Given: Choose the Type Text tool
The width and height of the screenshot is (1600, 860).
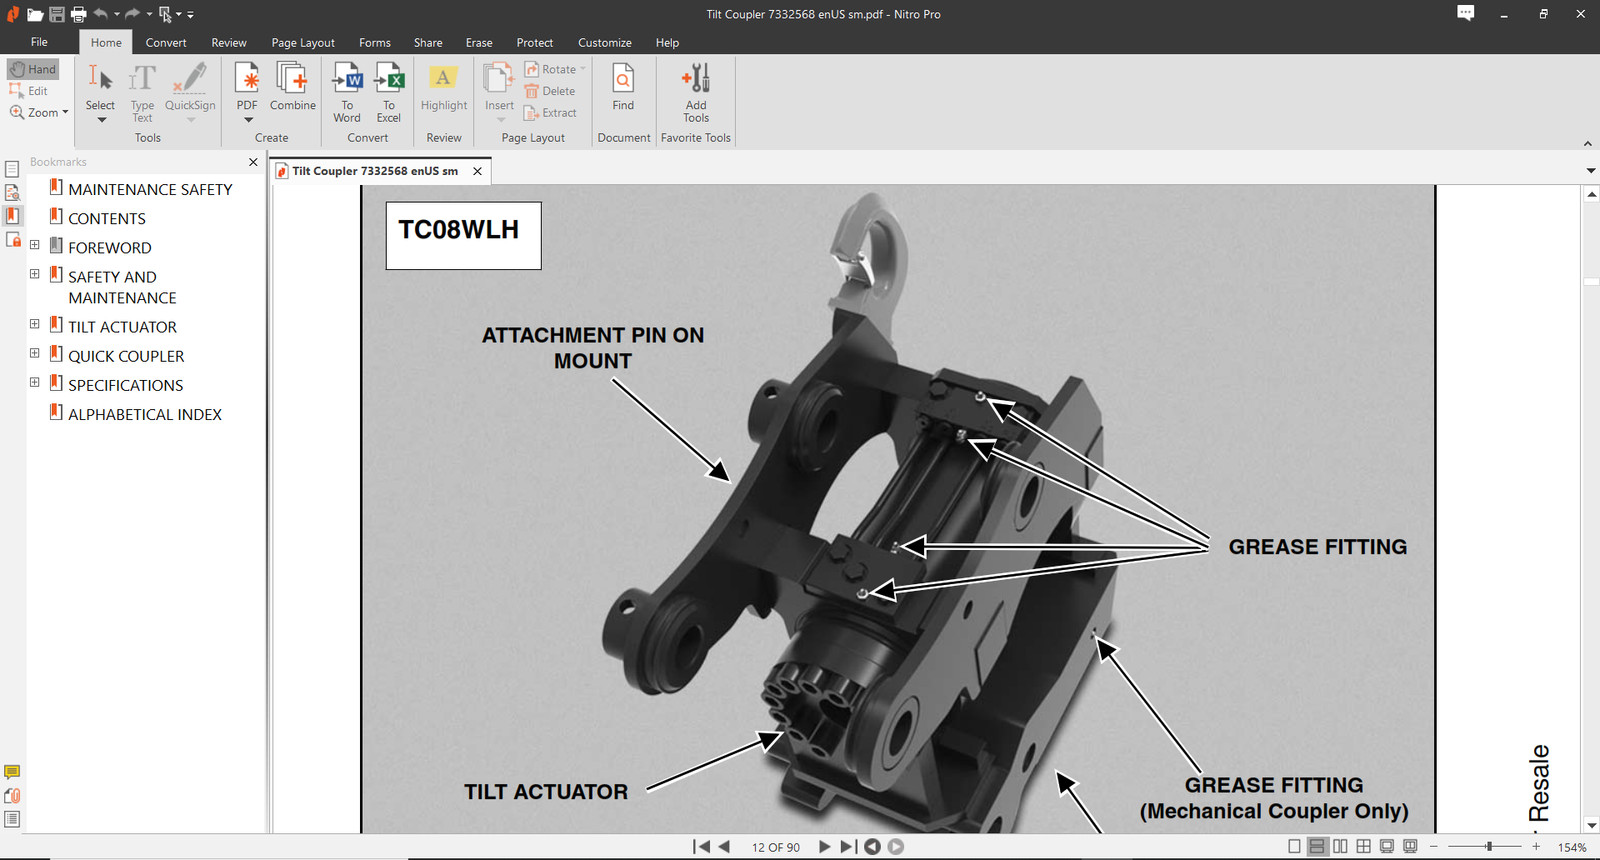Looking at the screenshot, I should (x=142, y=92).
